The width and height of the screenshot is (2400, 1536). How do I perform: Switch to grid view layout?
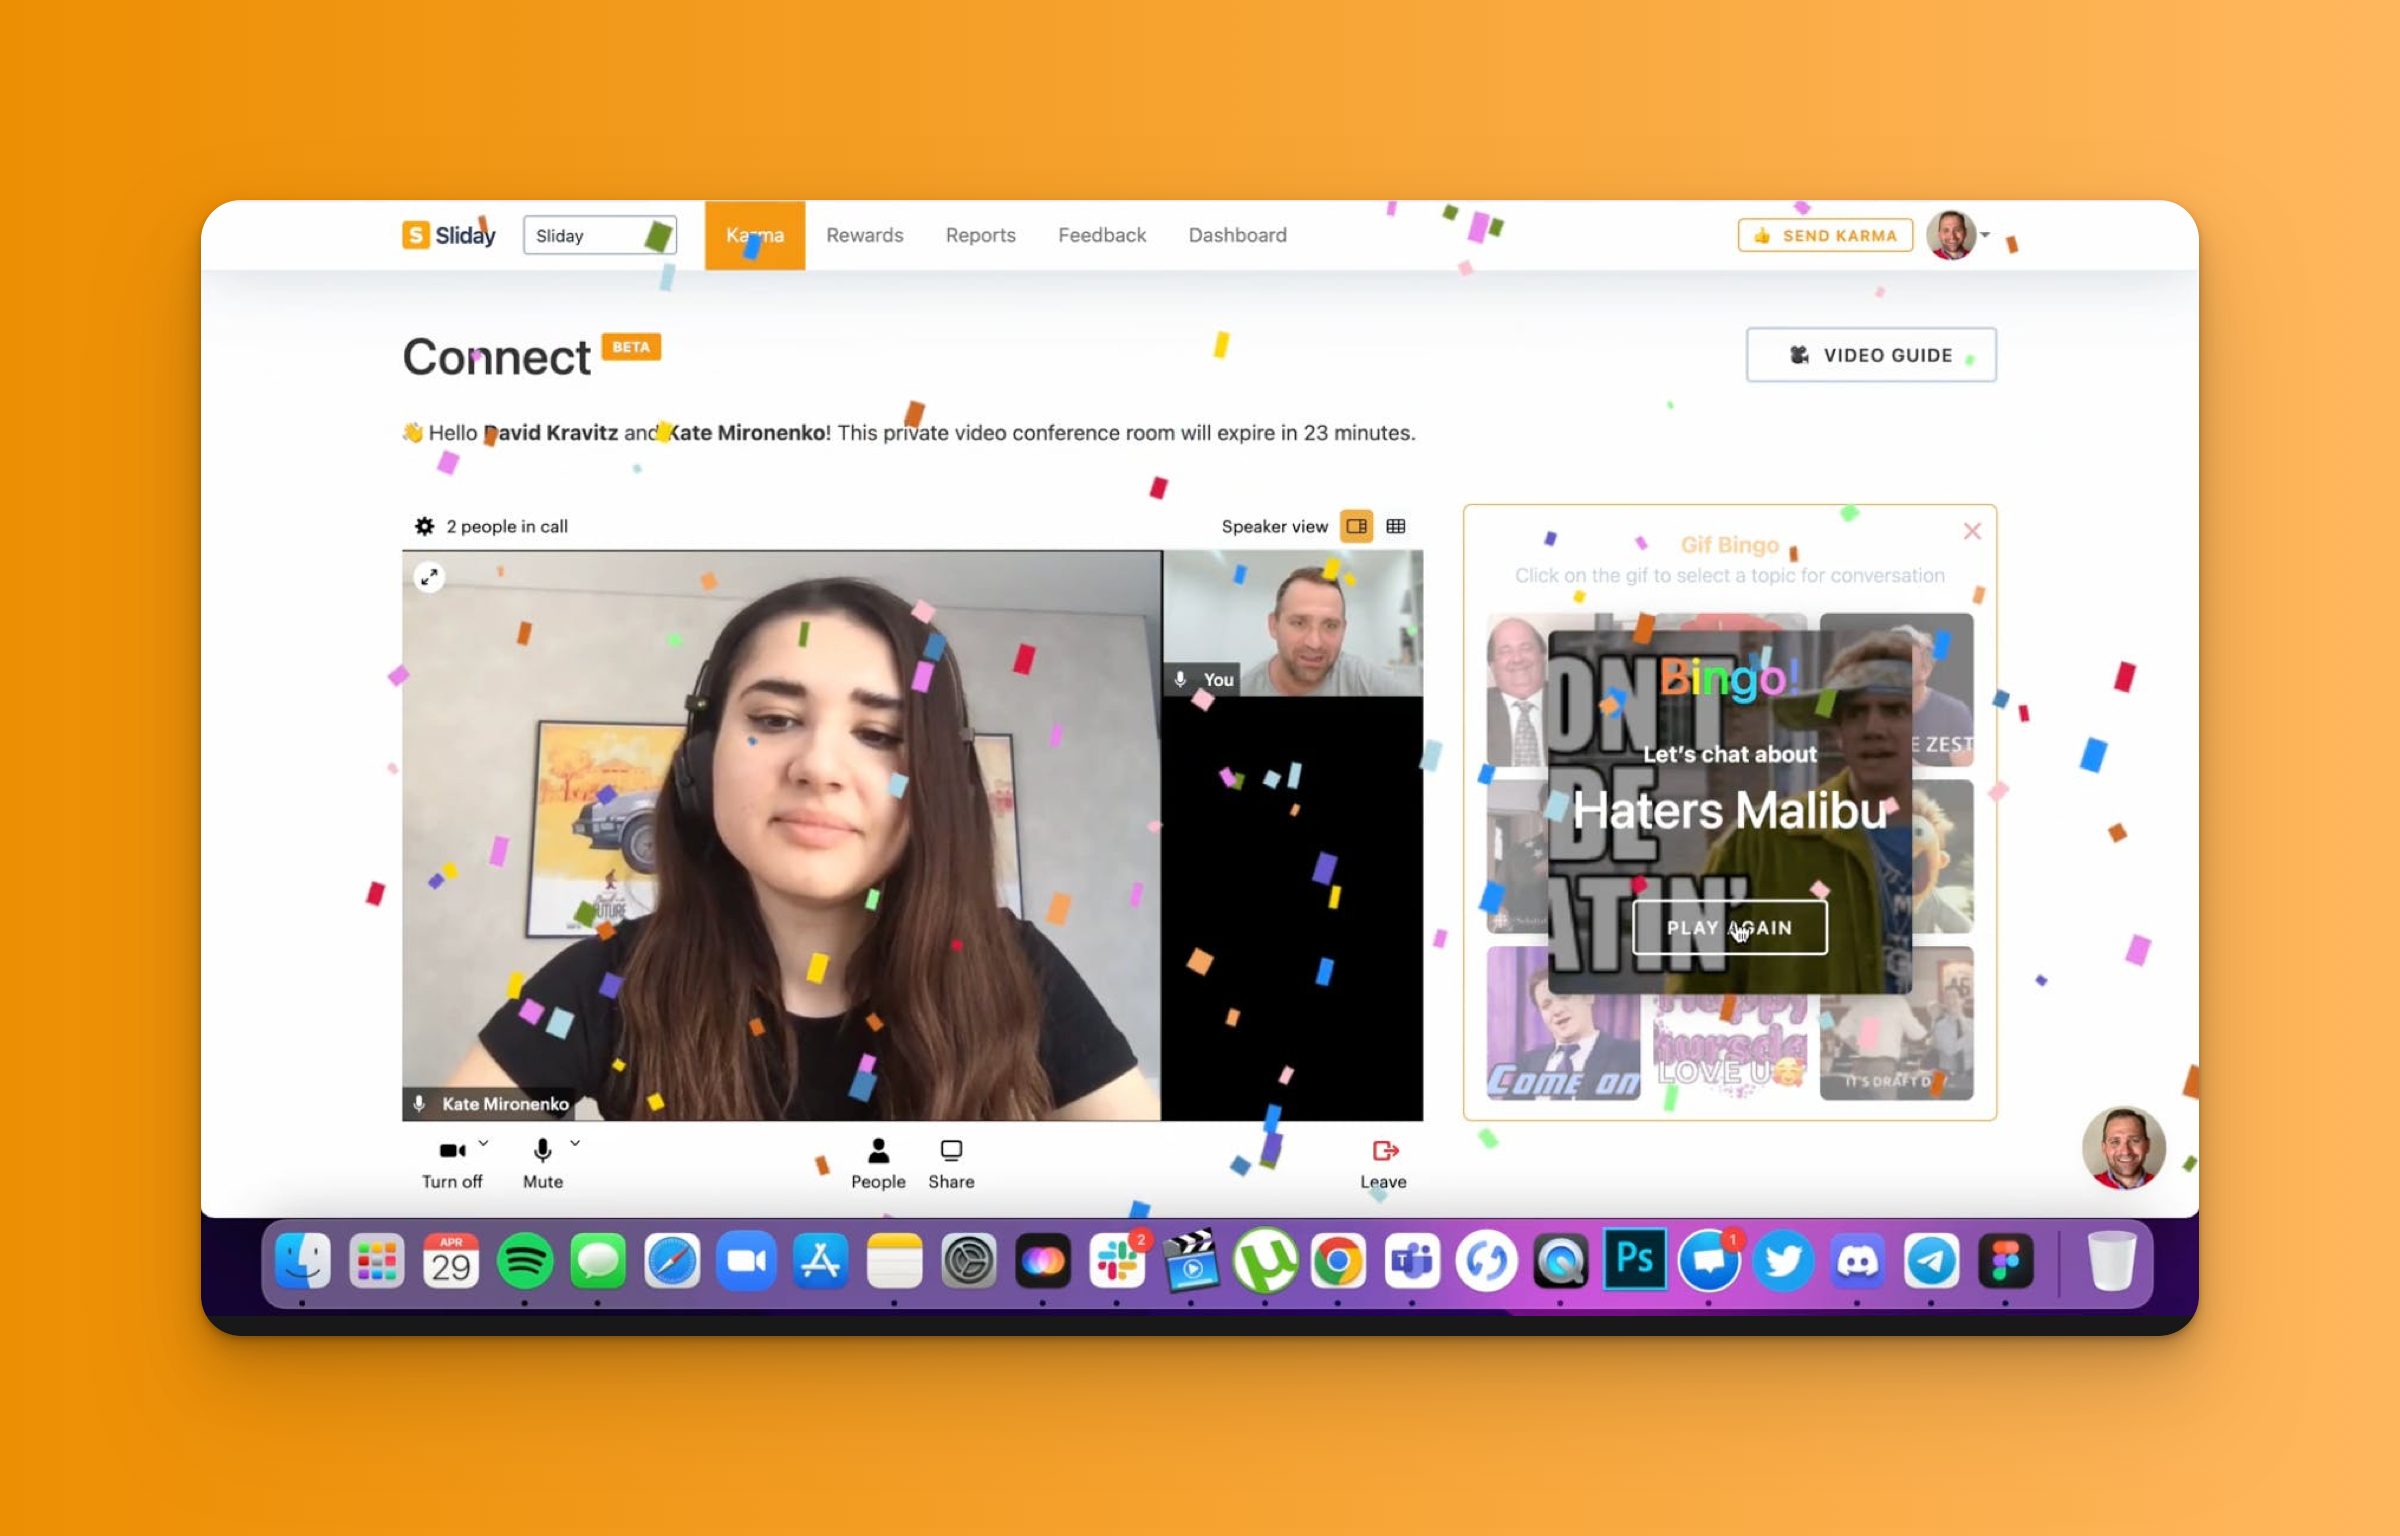[1396, 526]
